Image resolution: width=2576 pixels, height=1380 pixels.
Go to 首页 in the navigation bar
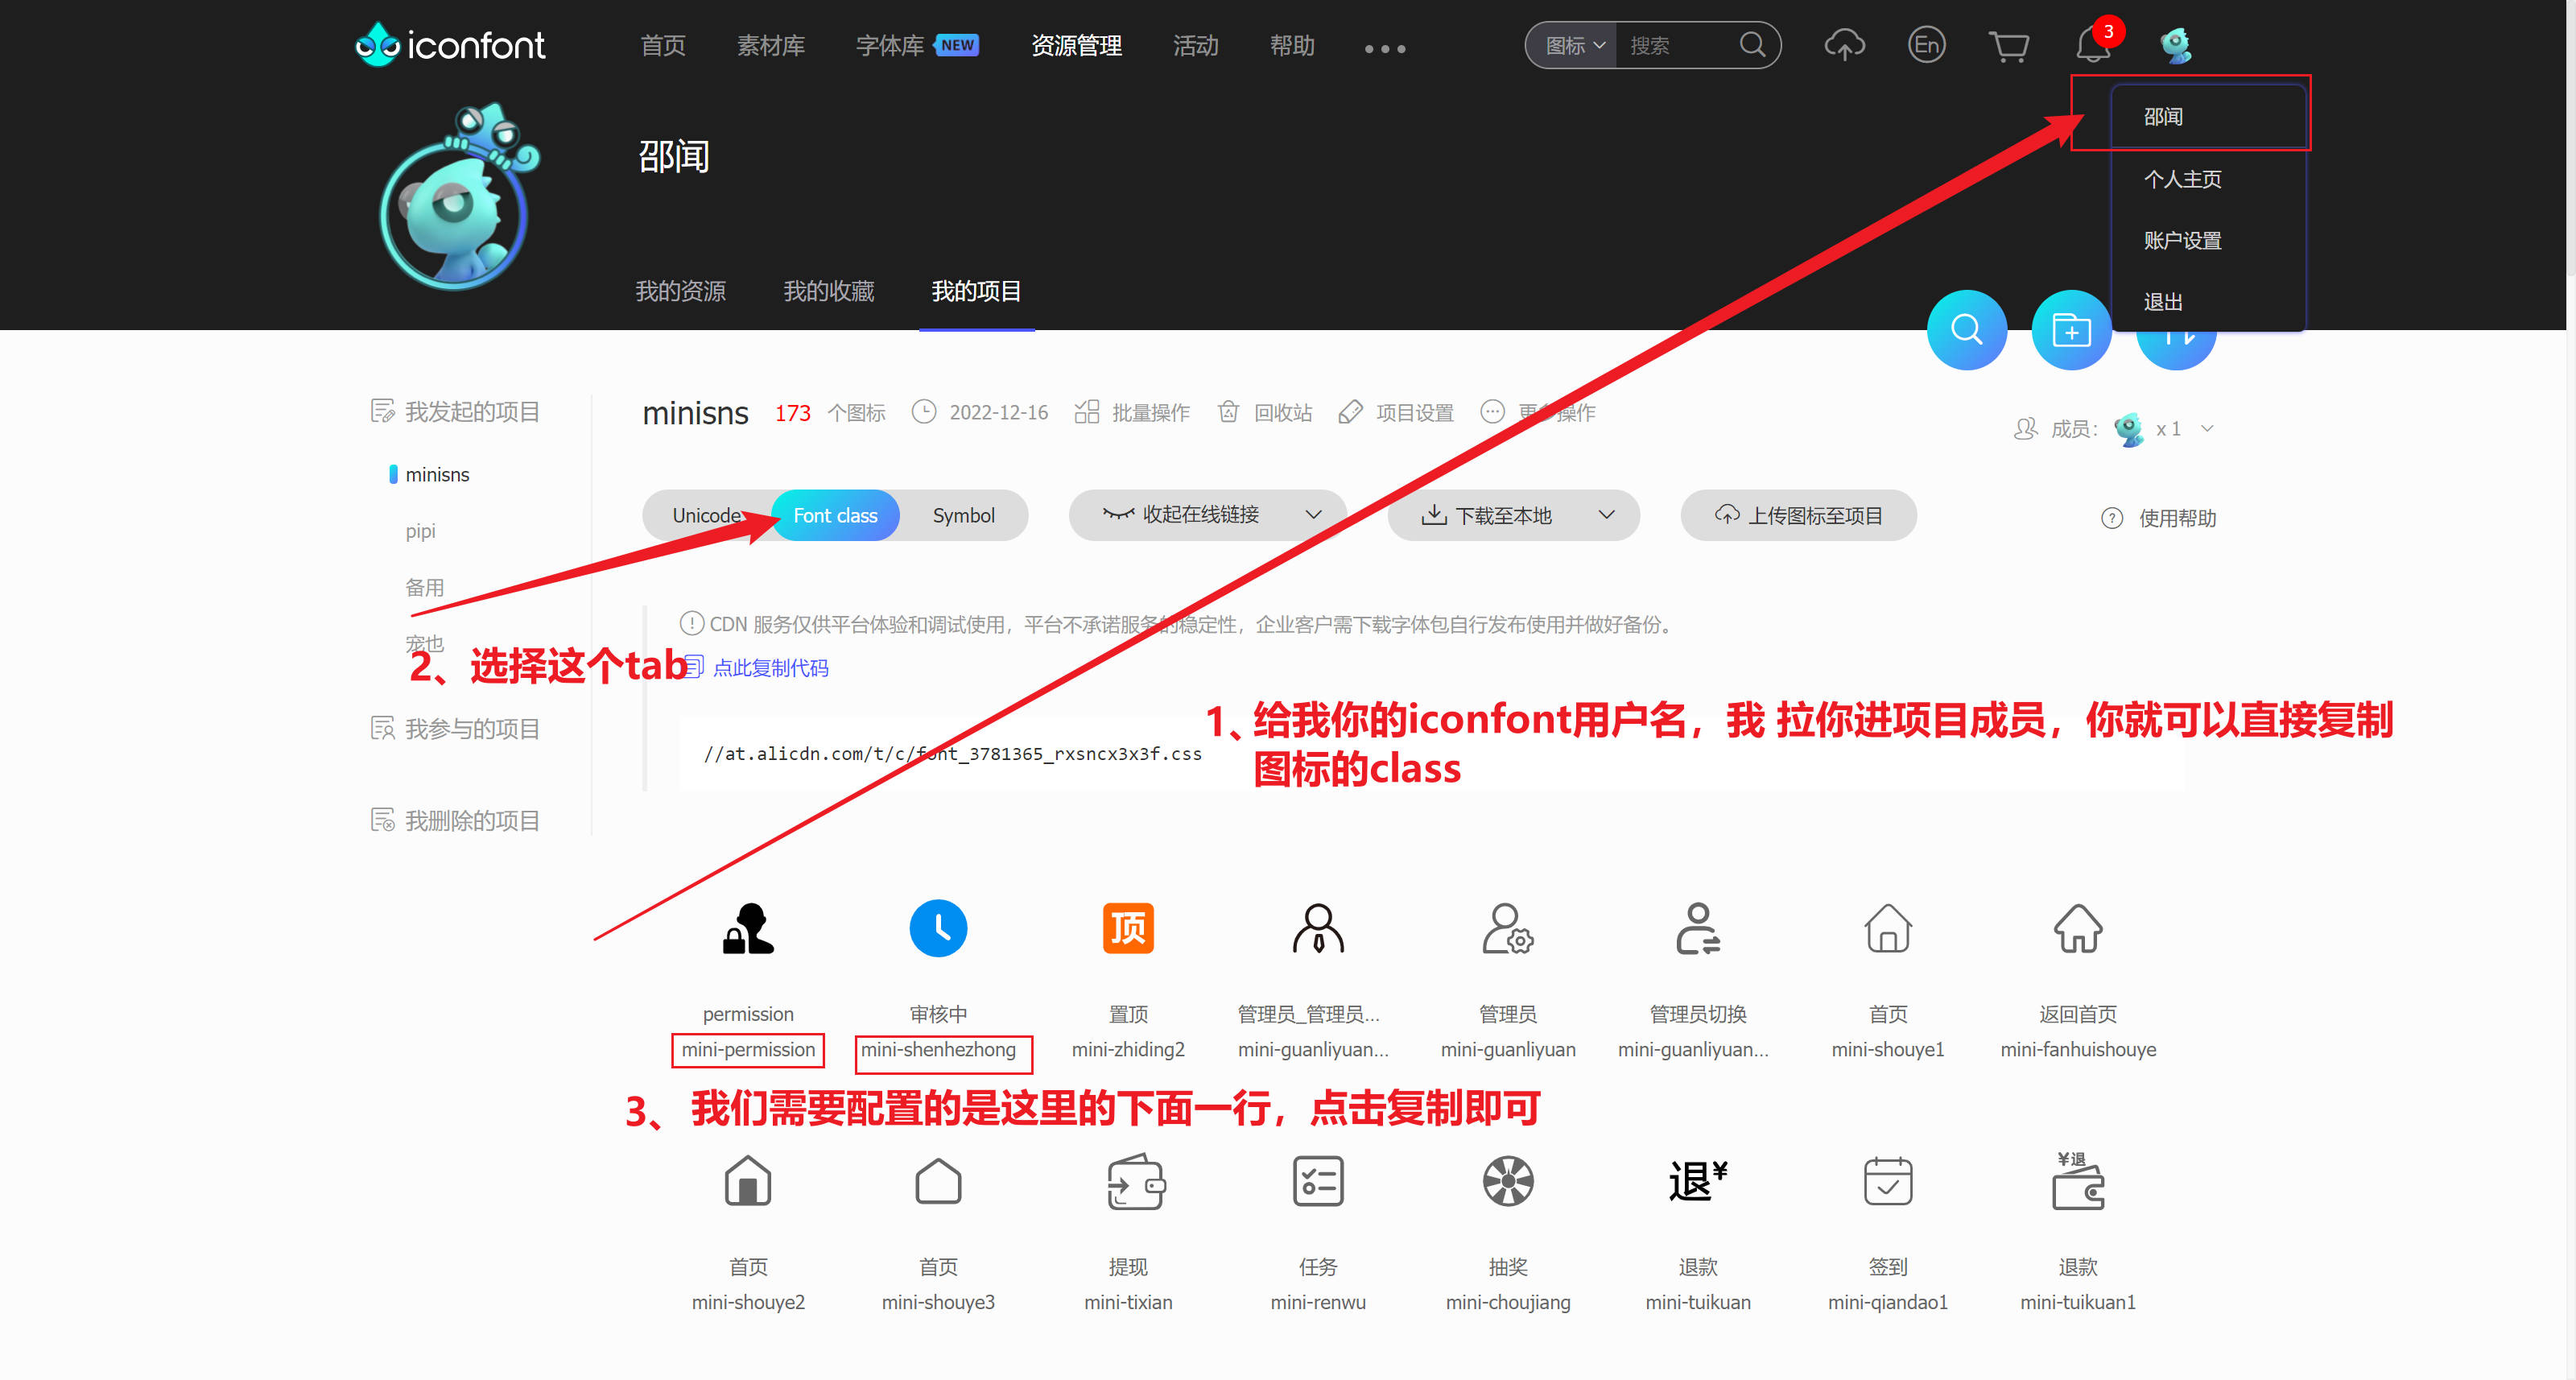point(663,46)
